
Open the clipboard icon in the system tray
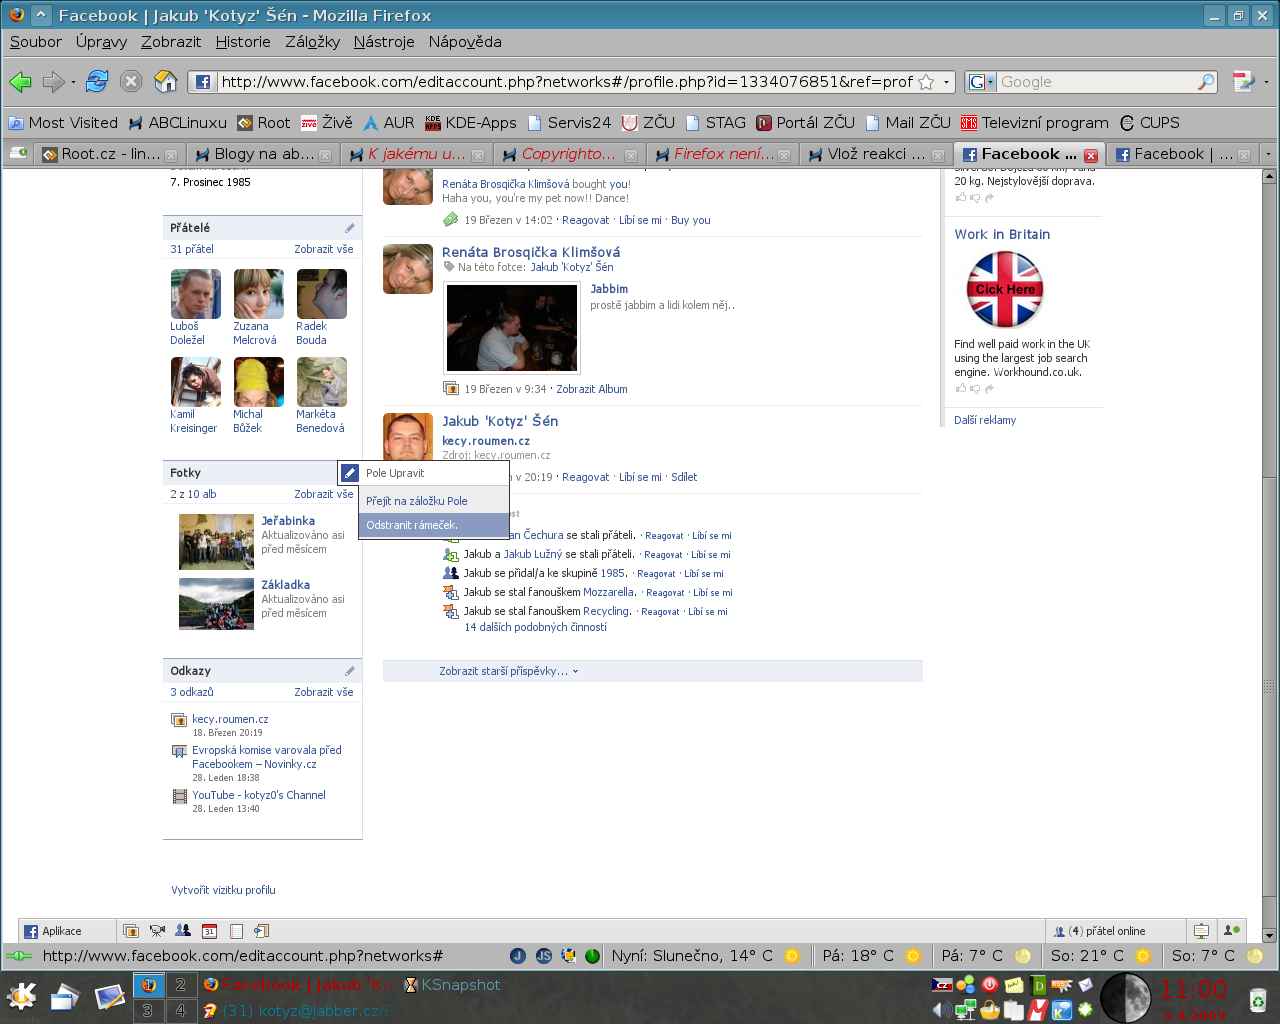click(x=1014, y=1010)
